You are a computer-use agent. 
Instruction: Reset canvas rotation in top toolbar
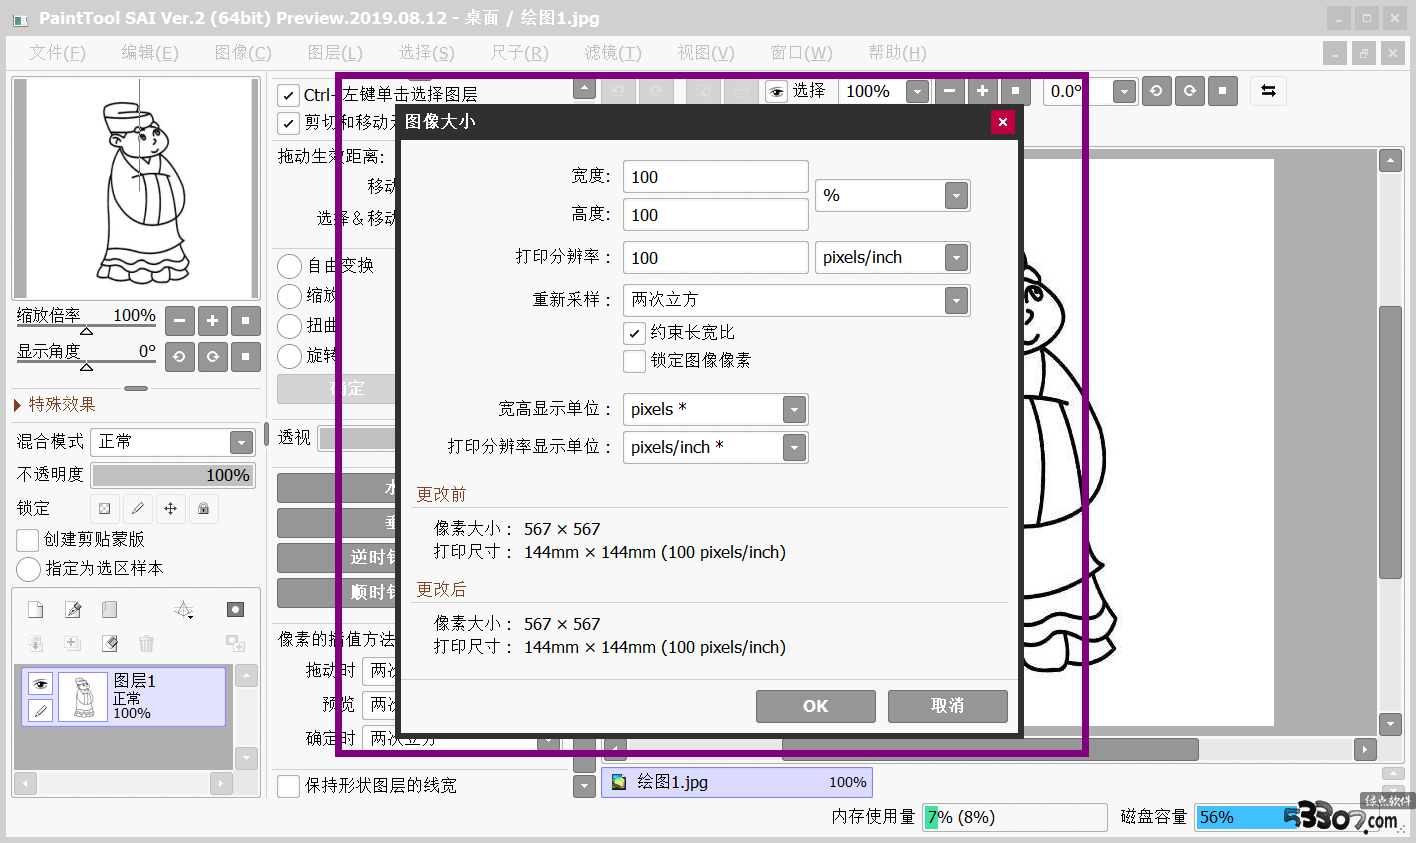[x=1223, y=91]
